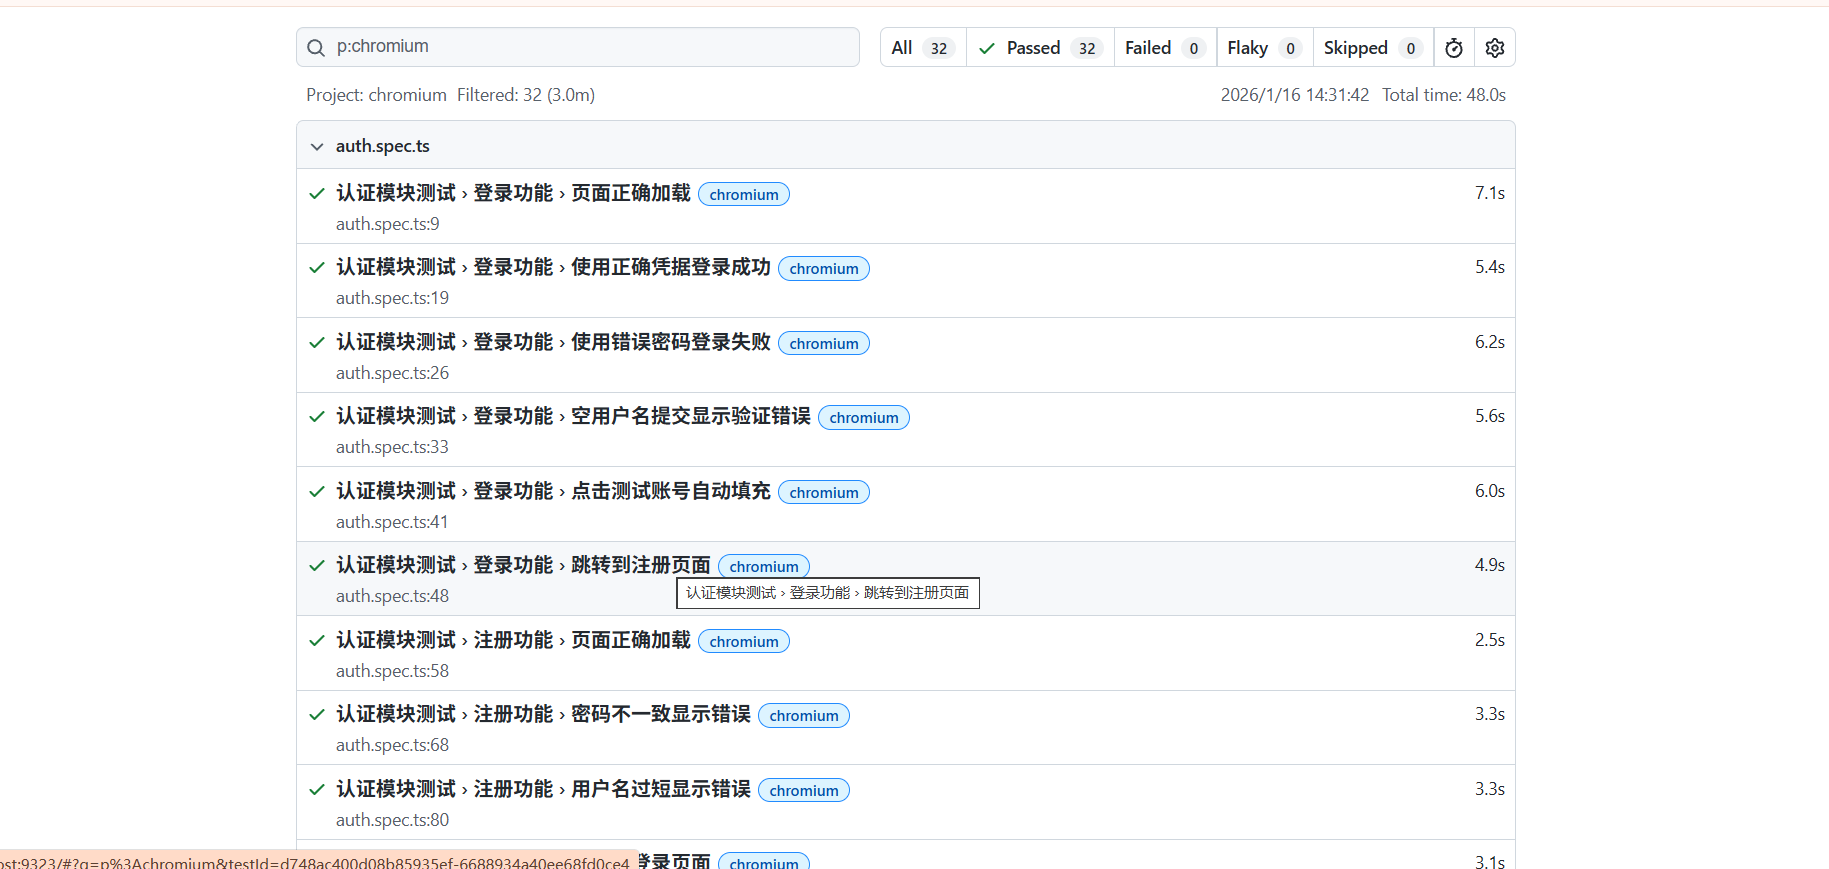The image size is (1829, 869).
Task: Click passed checkmark of 登录功能 页面正确加载 row
Action: tap(317, 193)
